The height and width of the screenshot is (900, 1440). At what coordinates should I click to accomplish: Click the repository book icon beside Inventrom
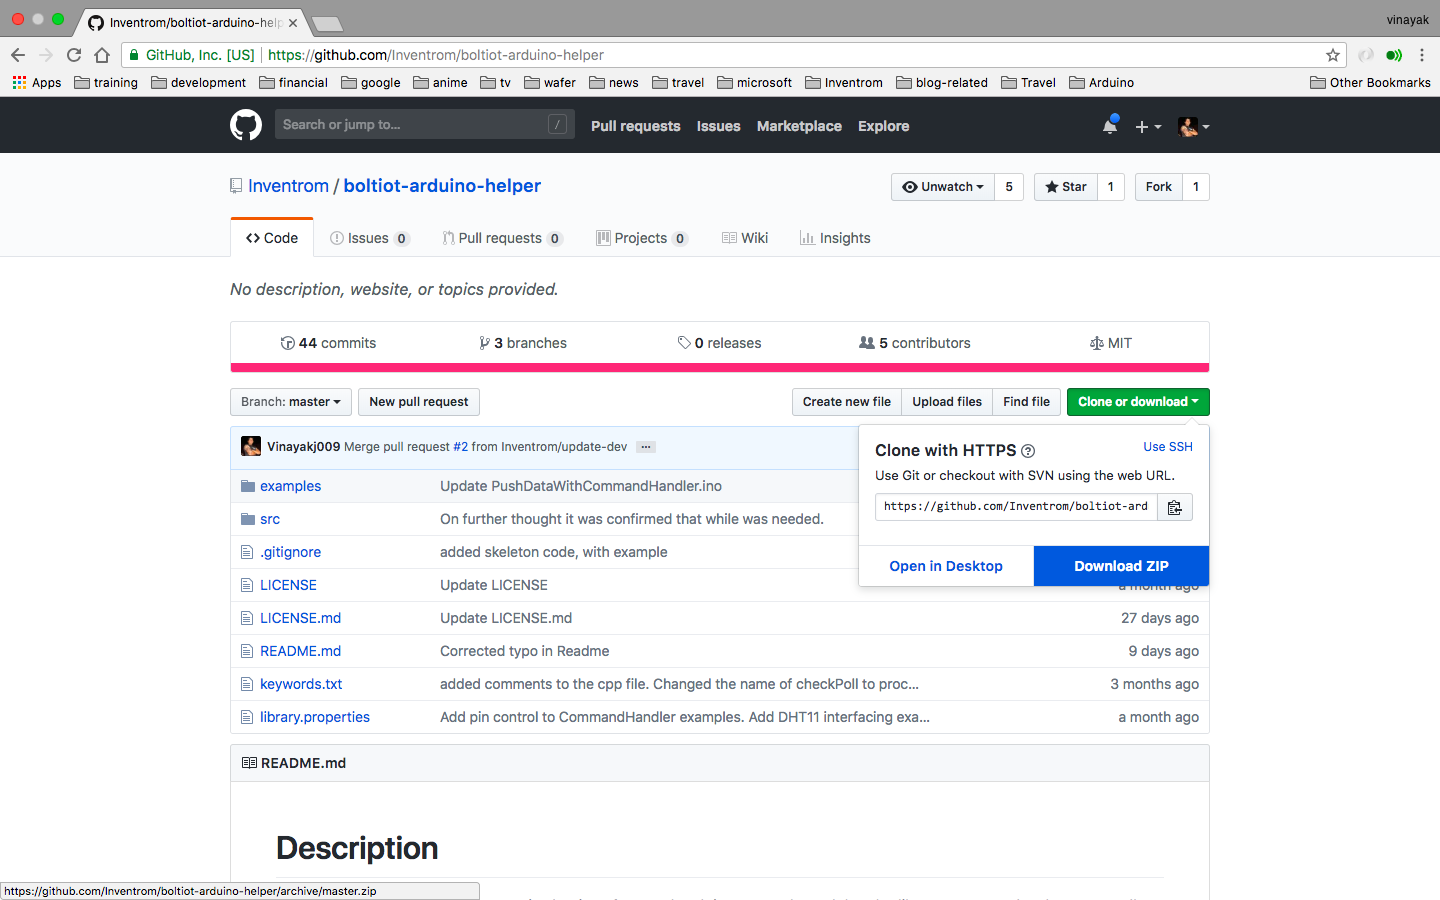234,186
